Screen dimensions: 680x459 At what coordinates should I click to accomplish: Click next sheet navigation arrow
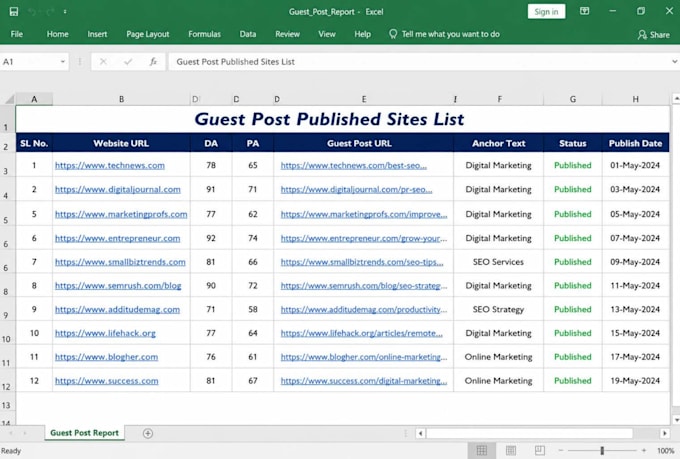point(25,433)
